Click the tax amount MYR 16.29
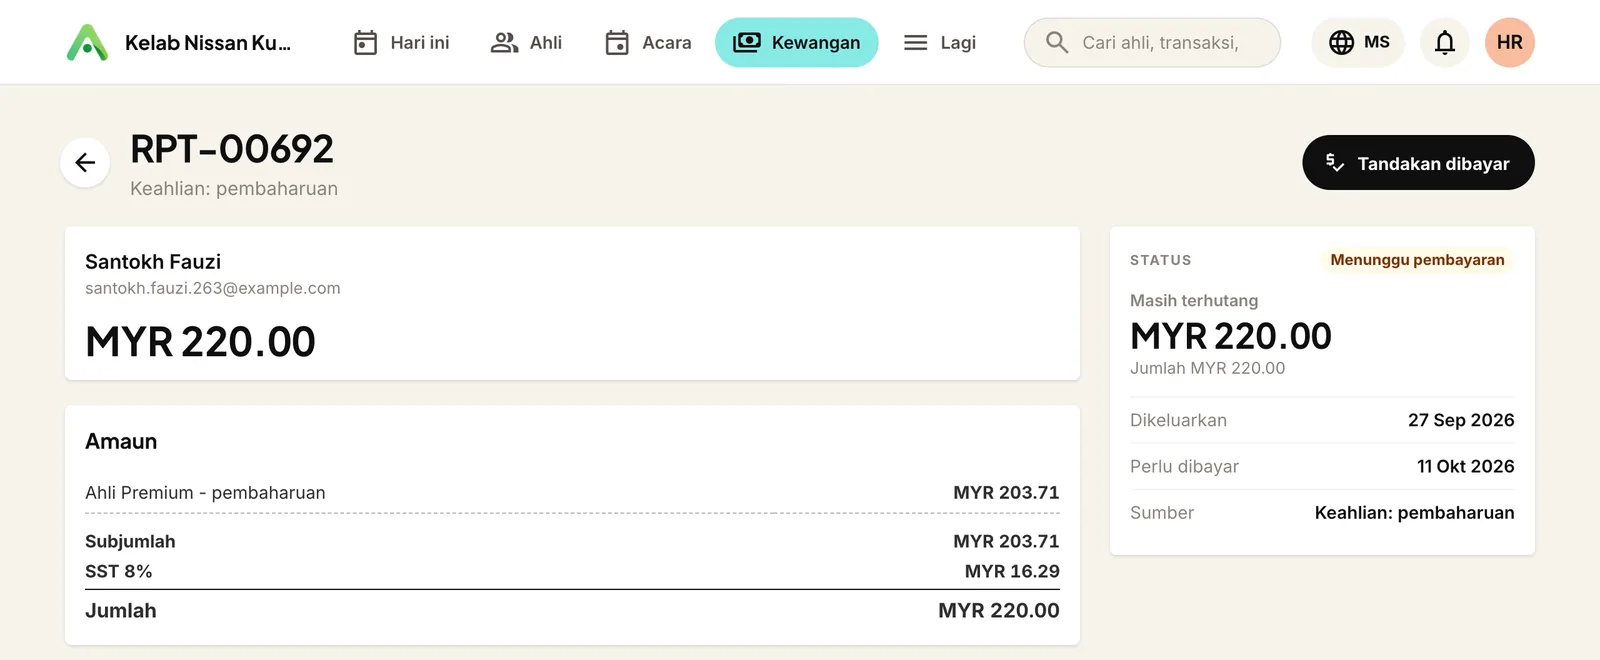Screen dimensions: 1600x660 tap(1012, 571)
